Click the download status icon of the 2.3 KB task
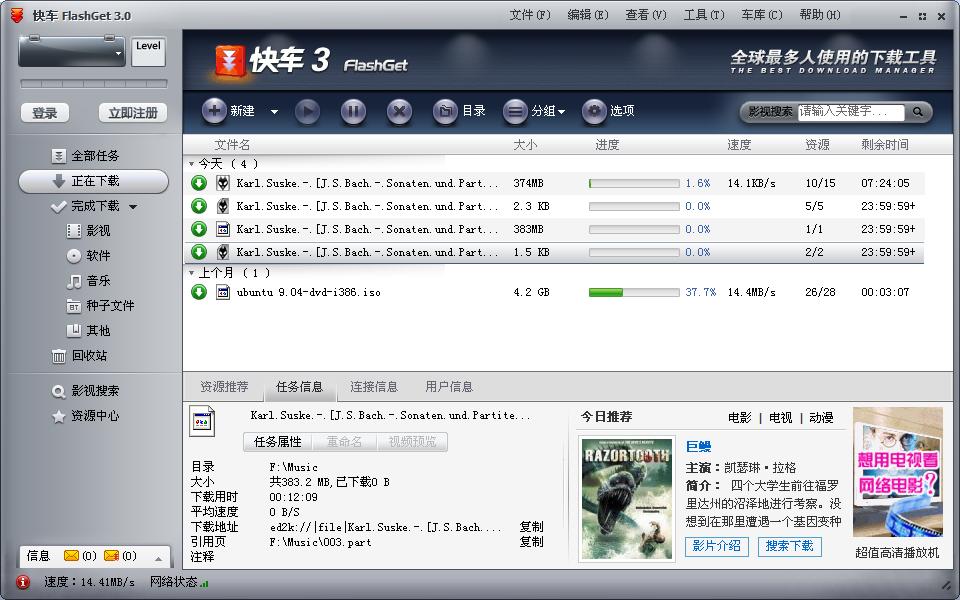Viewport: 960px width, 600px height. [199, 206]
